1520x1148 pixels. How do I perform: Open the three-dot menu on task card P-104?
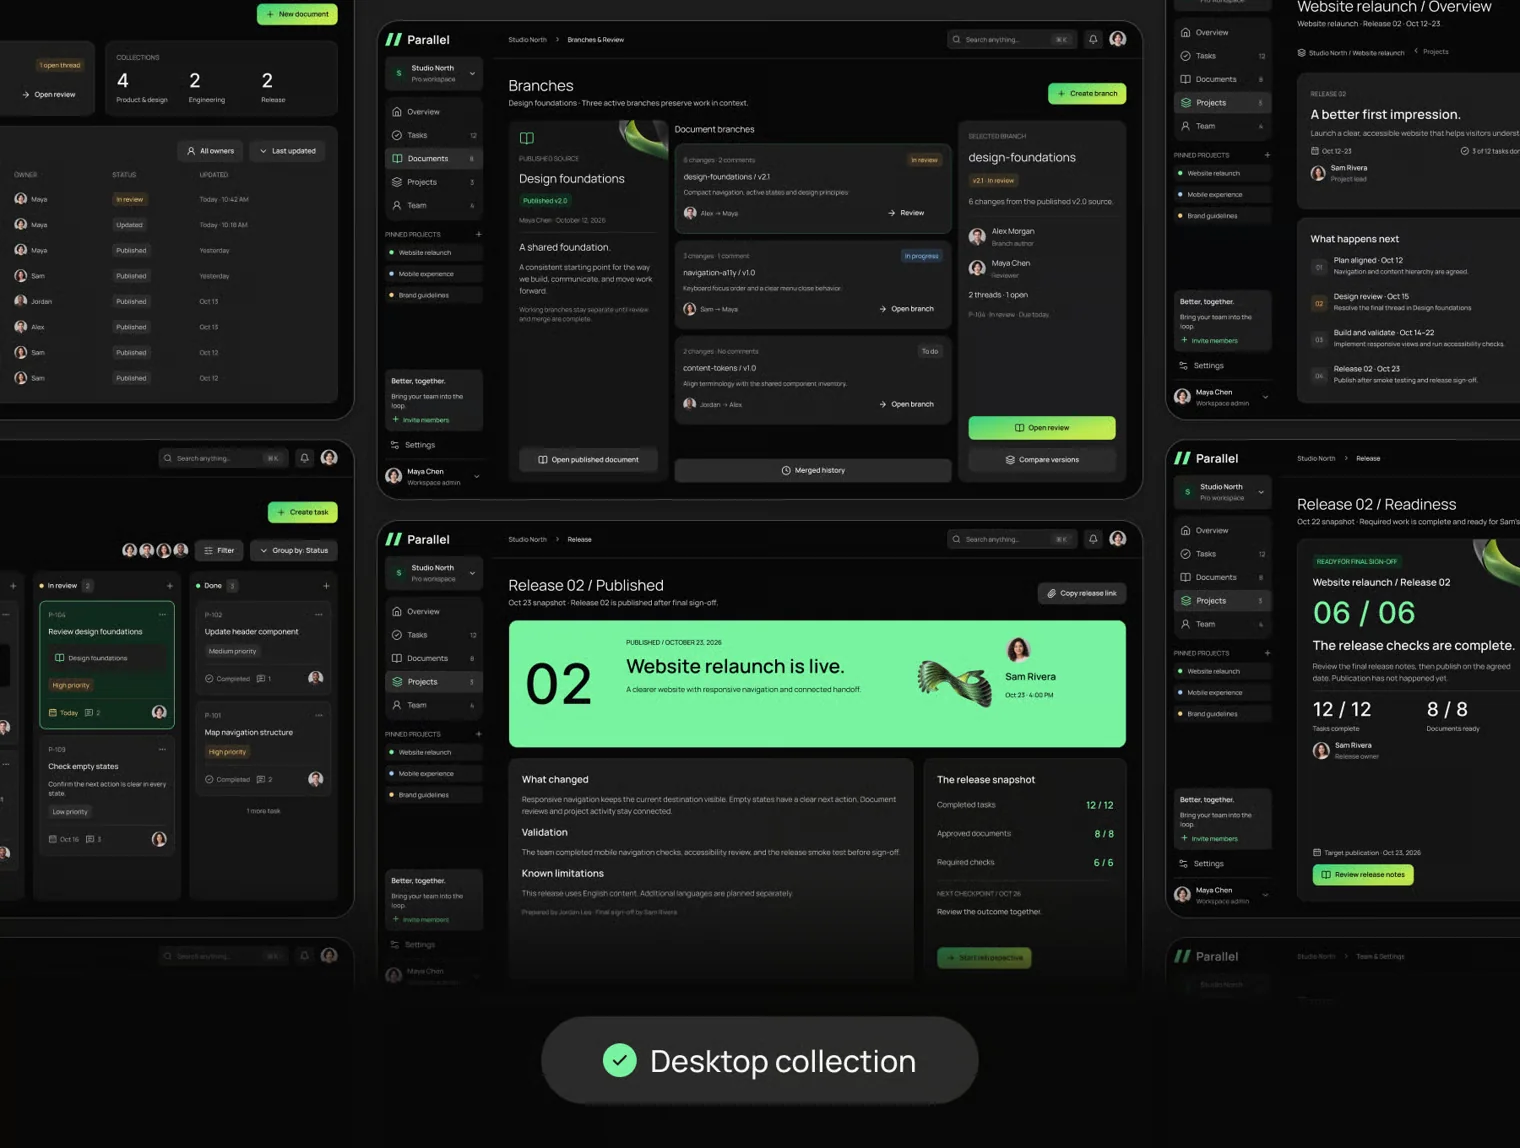tap(162, 615)
